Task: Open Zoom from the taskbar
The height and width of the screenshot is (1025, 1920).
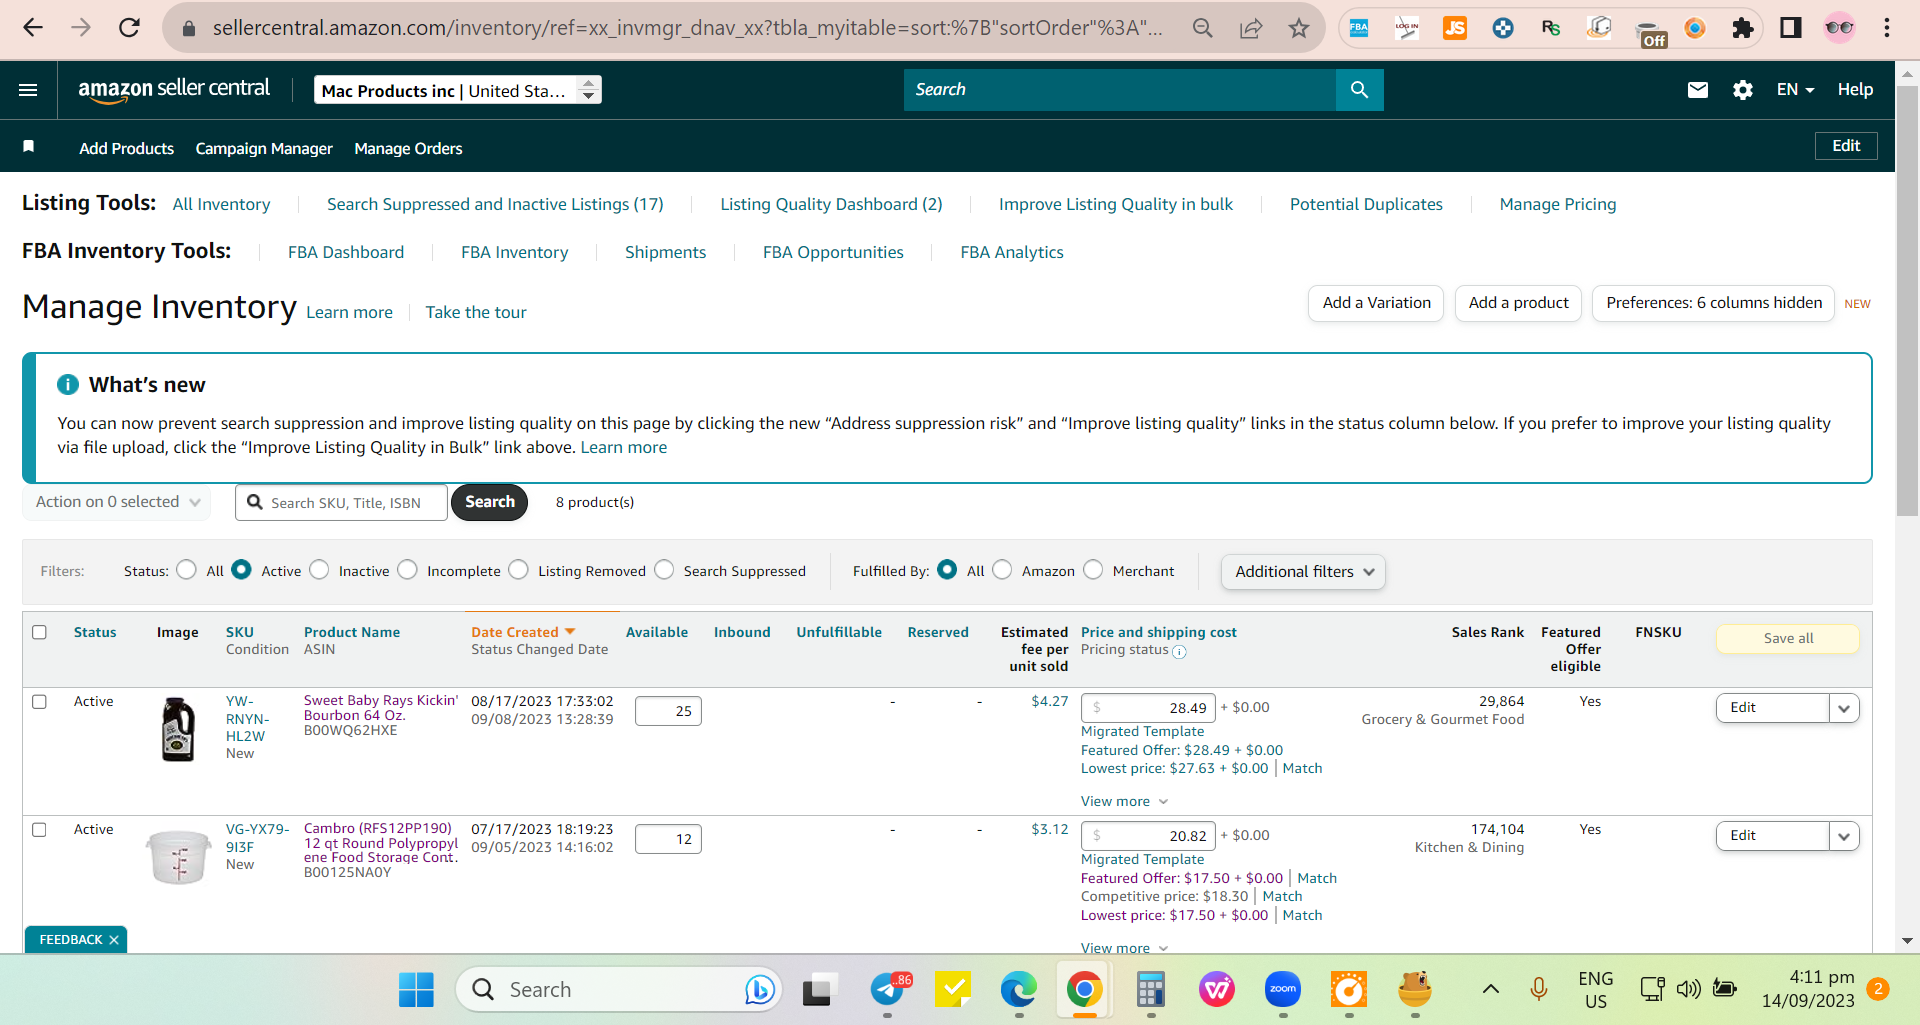Action: 1283,990
